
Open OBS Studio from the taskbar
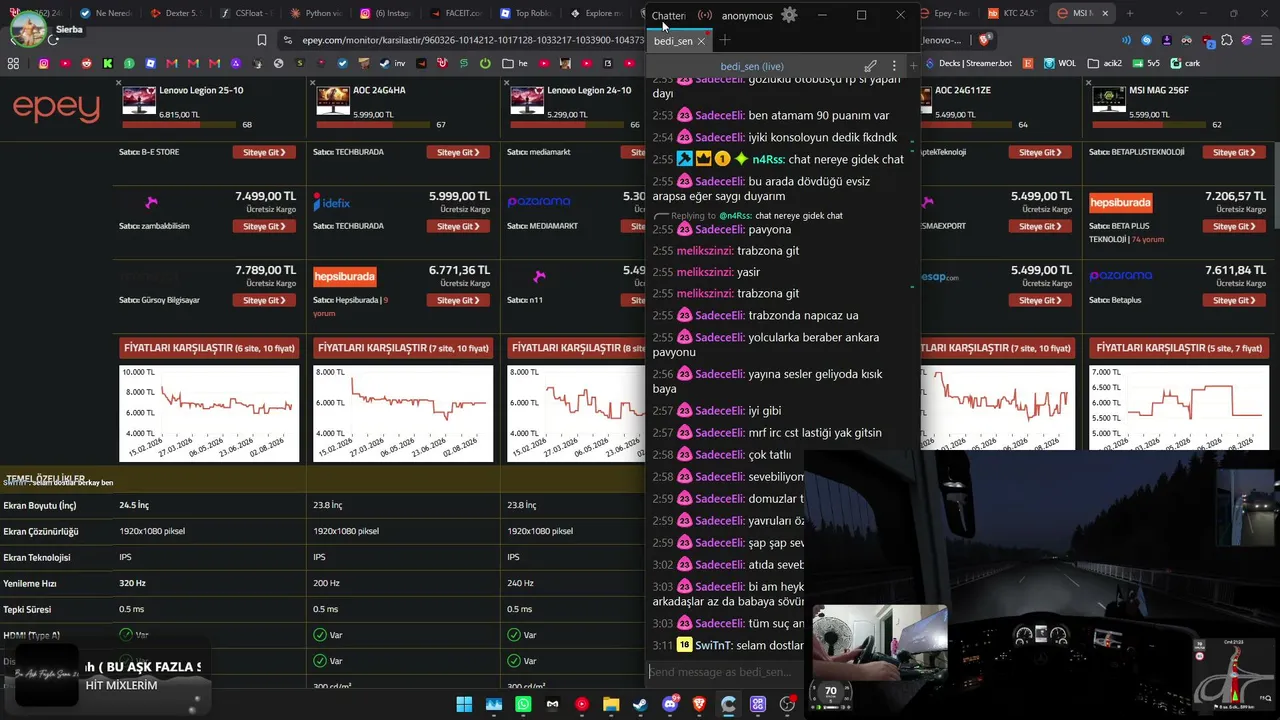787,704
